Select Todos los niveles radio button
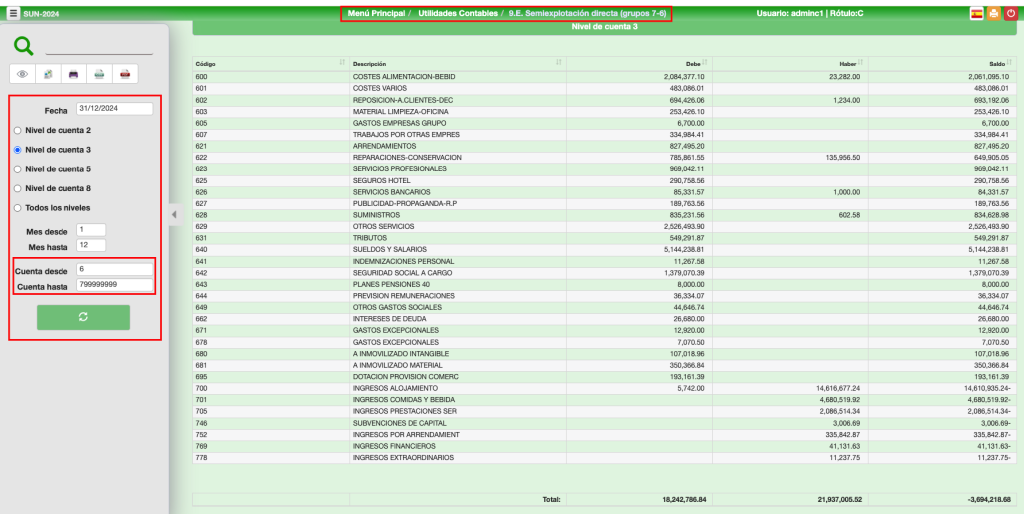 [x=18, y=208]
